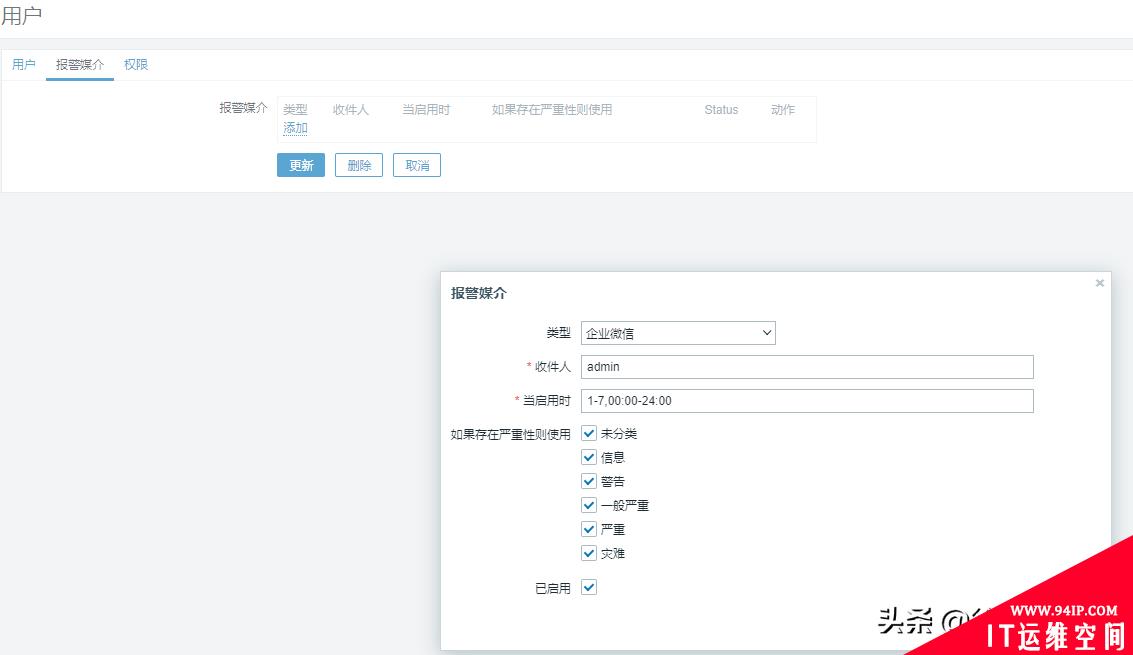
Task: Click the 如果存在严重性则使用 column header
Action: click(x=552, y=109)
